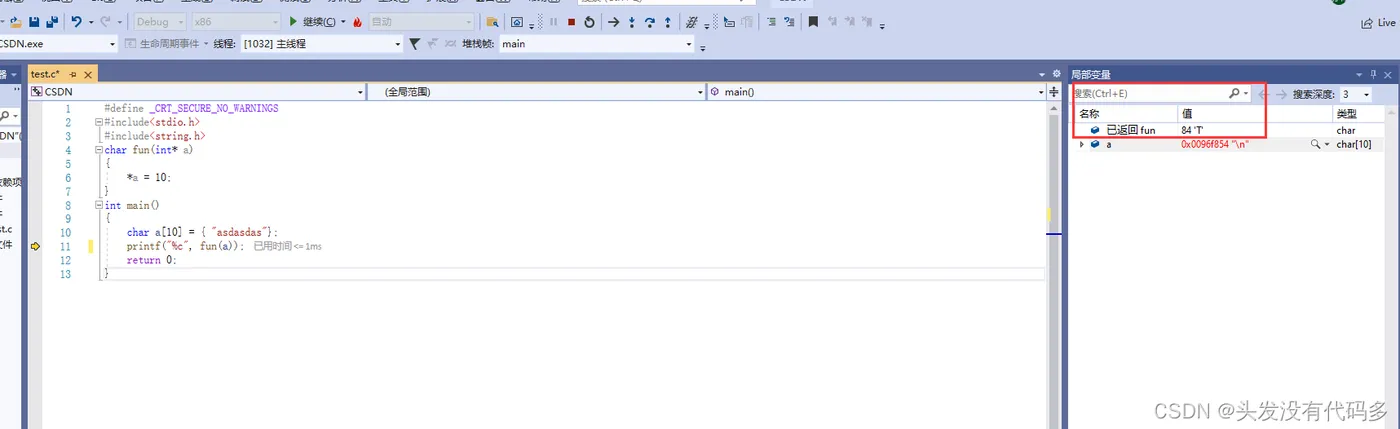Click the find in files folder icon
Screen dimensions: 1400x429
tap(491, 21)
